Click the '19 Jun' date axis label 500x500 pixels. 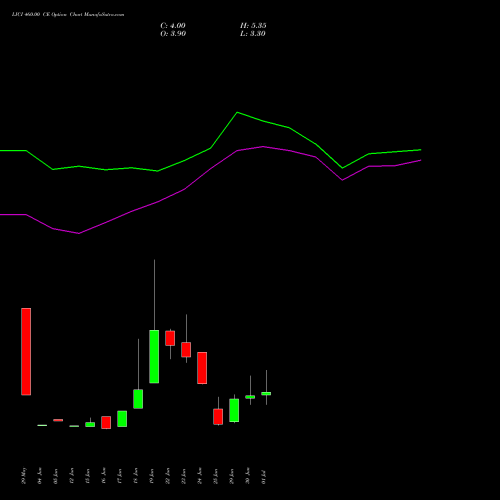click(x=152, y=476)
